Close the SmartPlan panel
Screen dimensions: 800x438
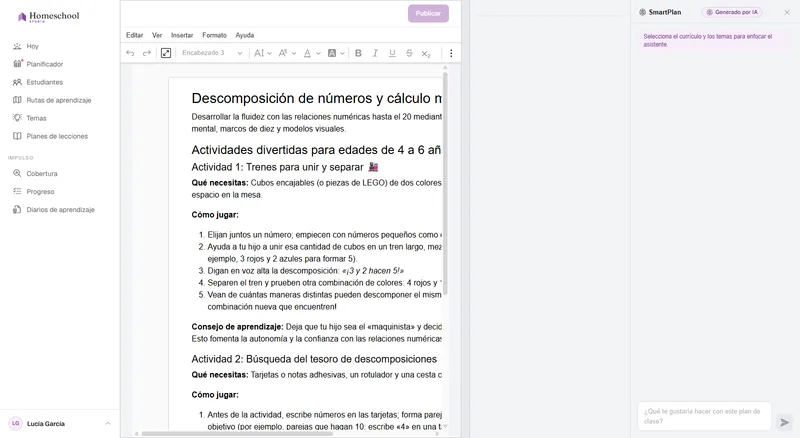coord(787,12)
